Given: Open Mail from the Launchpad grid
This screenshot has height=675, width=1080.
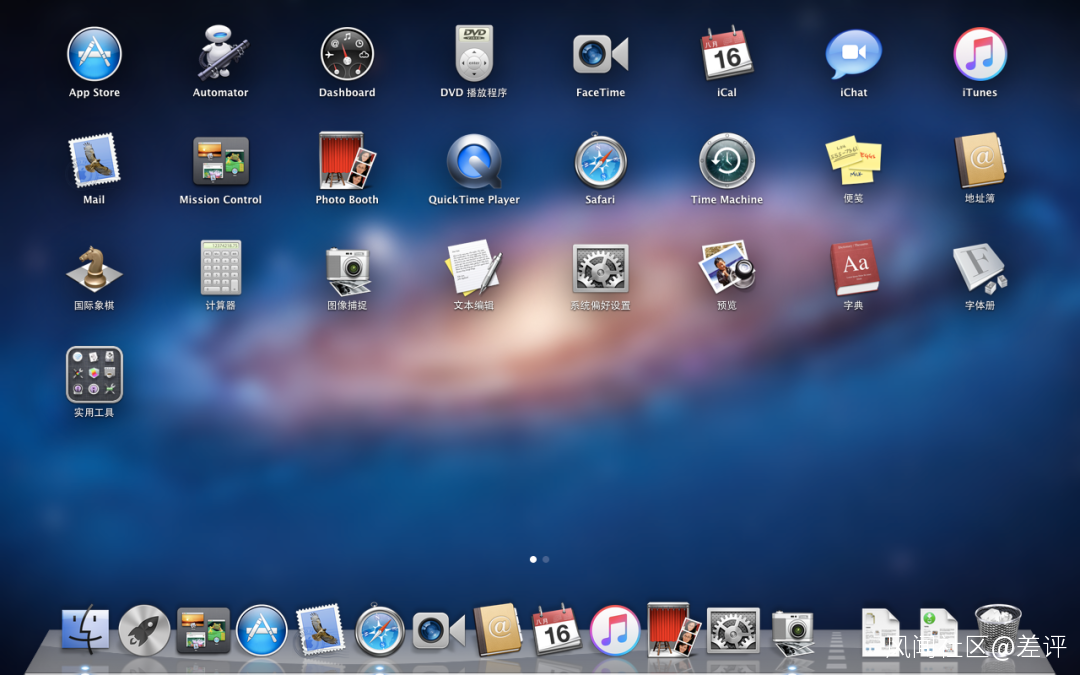Looking at the screenshot, I should coord(94,160).
